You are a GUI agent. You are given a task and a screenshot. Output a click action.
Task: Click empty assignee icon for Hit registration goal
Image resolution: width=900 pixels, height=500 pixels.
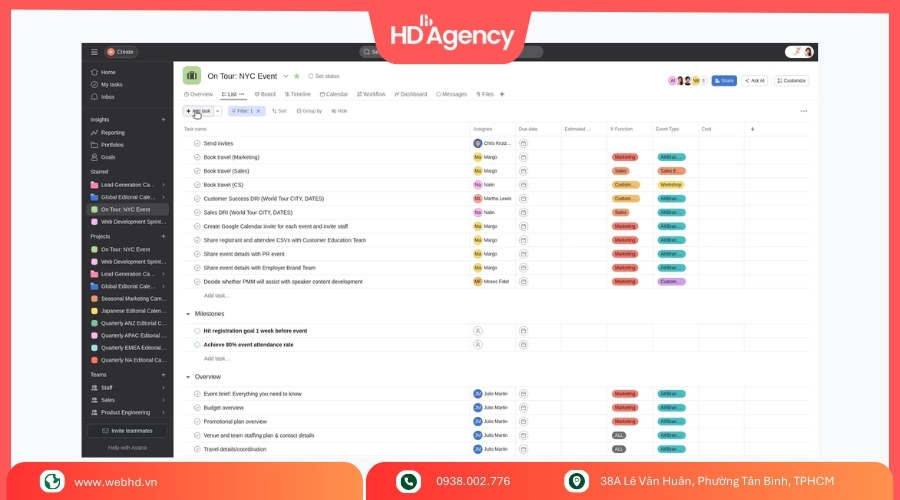tap(478, 330)
